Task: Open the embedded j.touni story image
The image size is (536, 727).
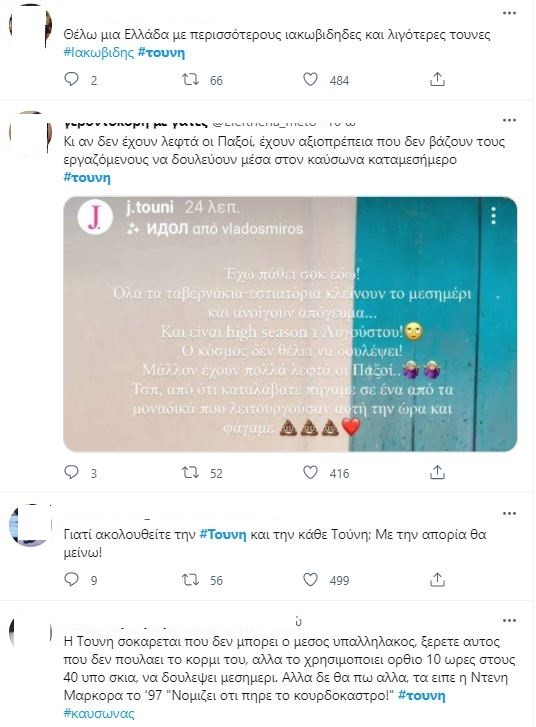Action: (x=290, y=324)
